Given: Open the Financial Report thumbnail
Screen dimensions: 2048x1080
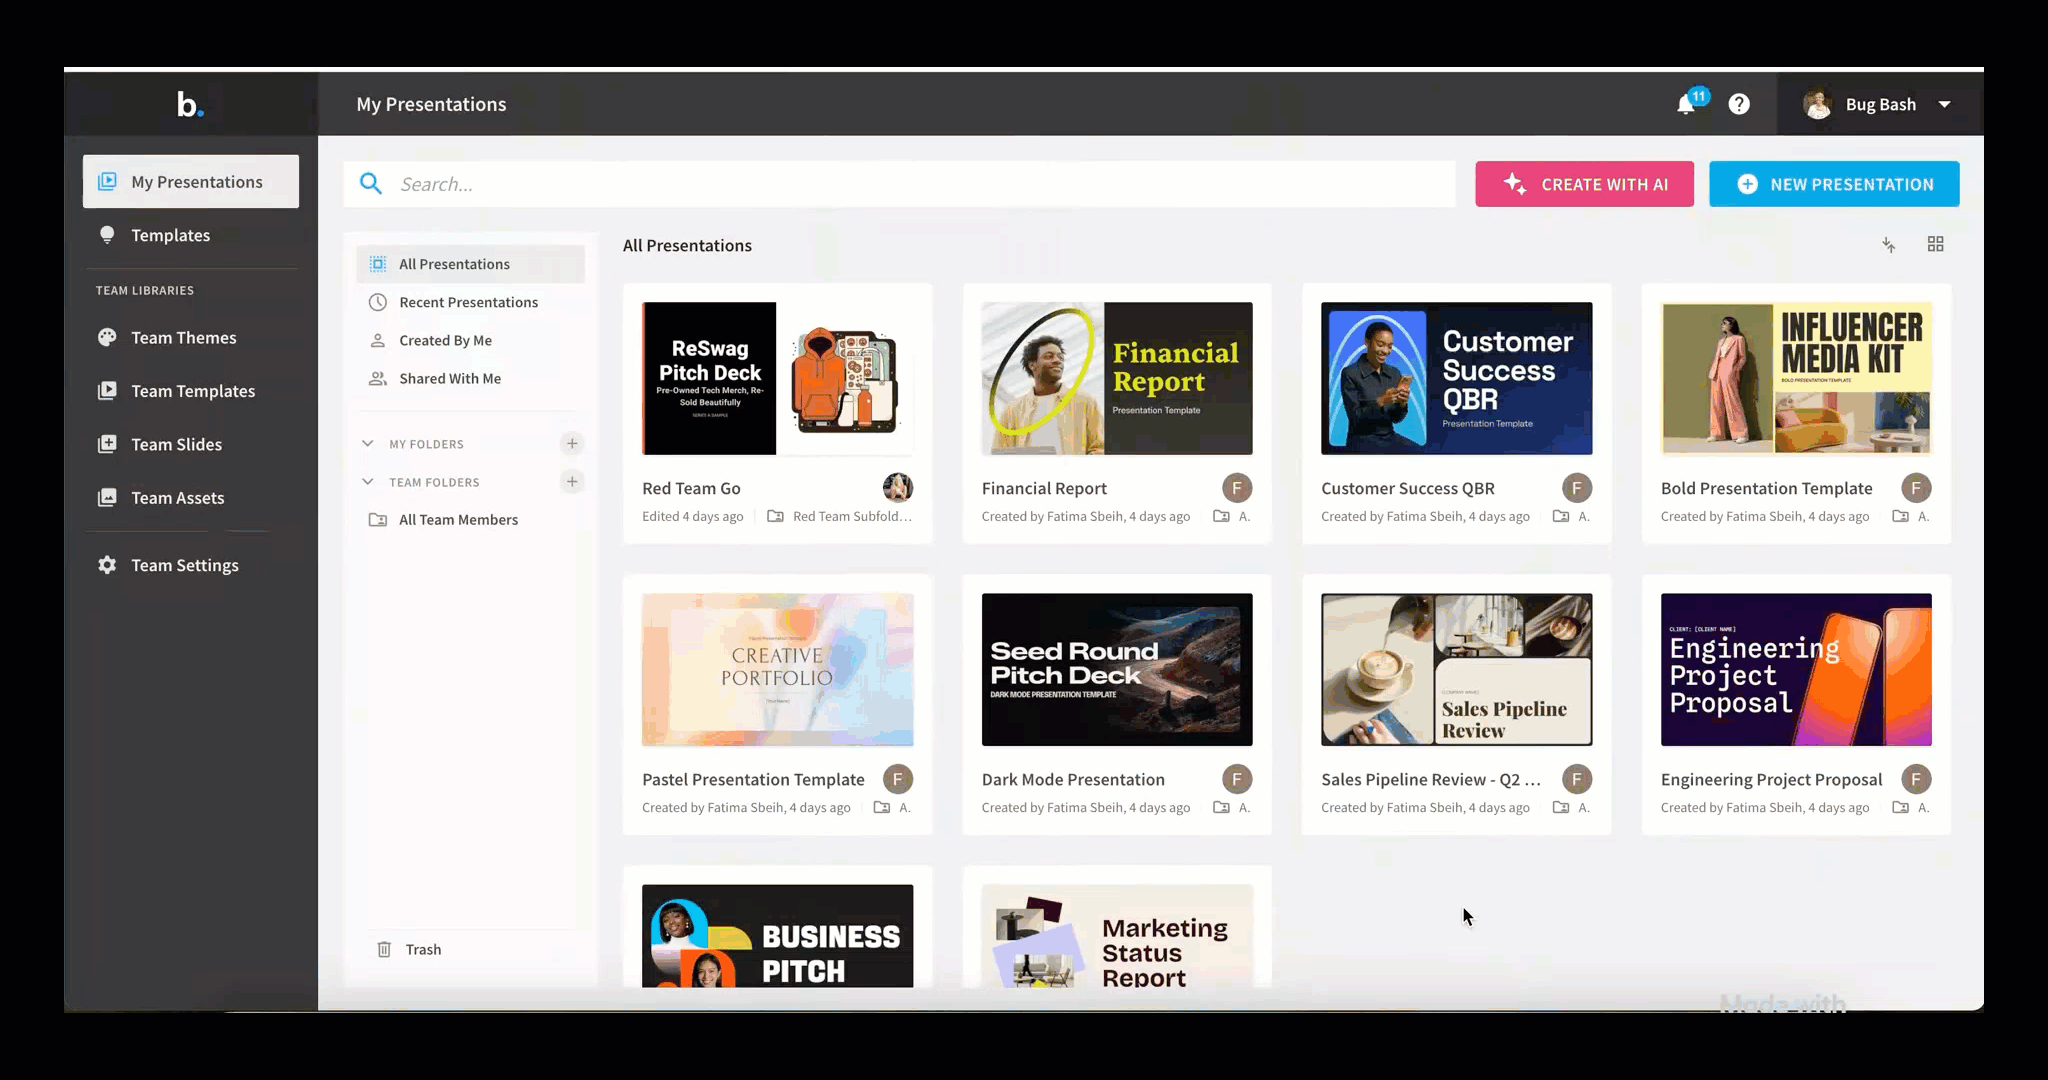Looking at the screenshot, I should [1117, 378].
